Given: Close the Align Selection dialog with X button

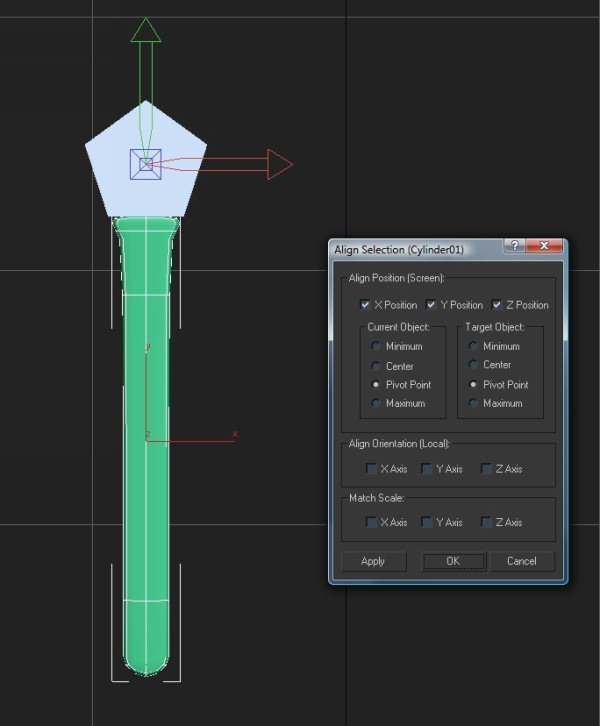Looking at the screenshot, I should pos(544,247).
